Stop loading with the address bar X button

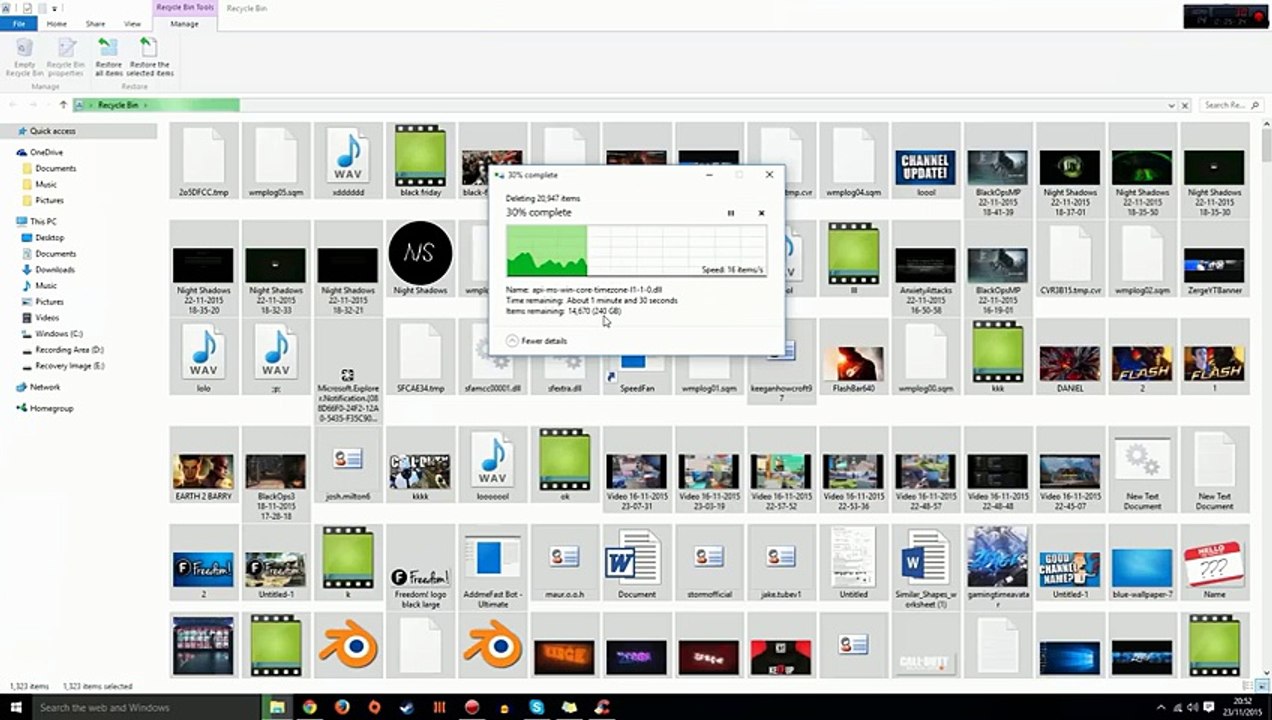click(1185, 105)
